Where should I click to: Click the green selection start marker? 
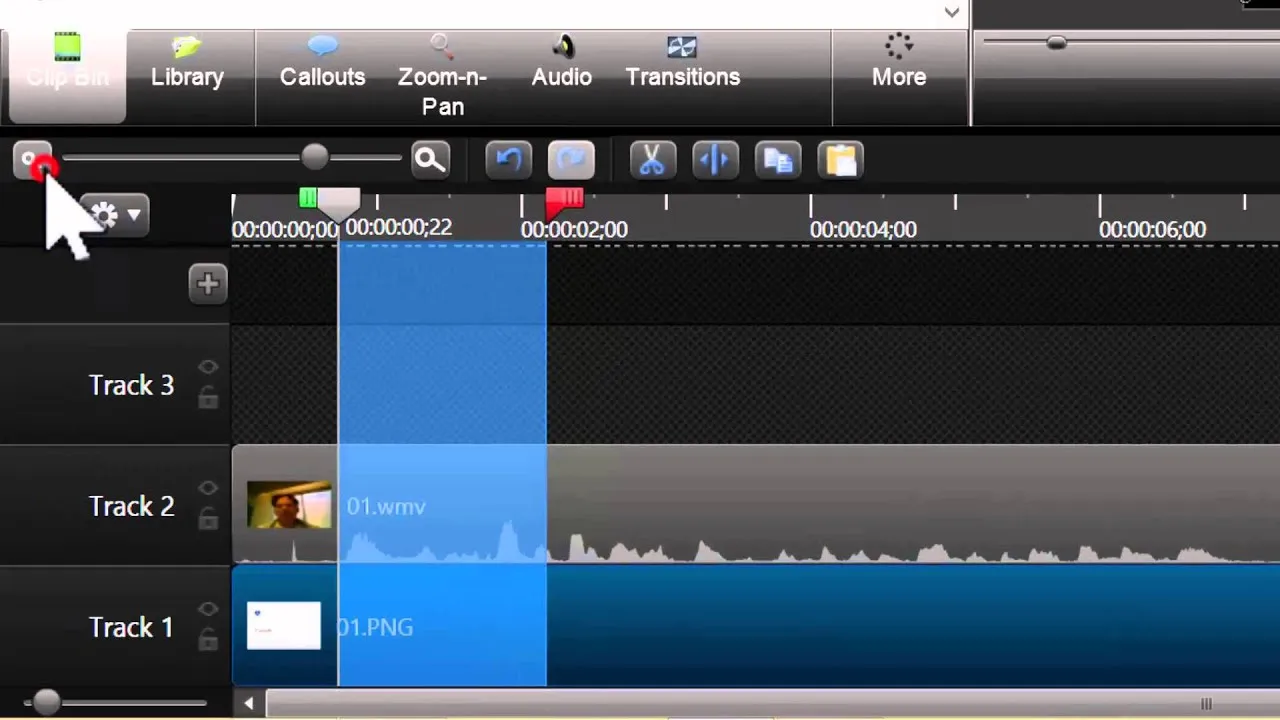pyautogui.click(x=308, y=199)
